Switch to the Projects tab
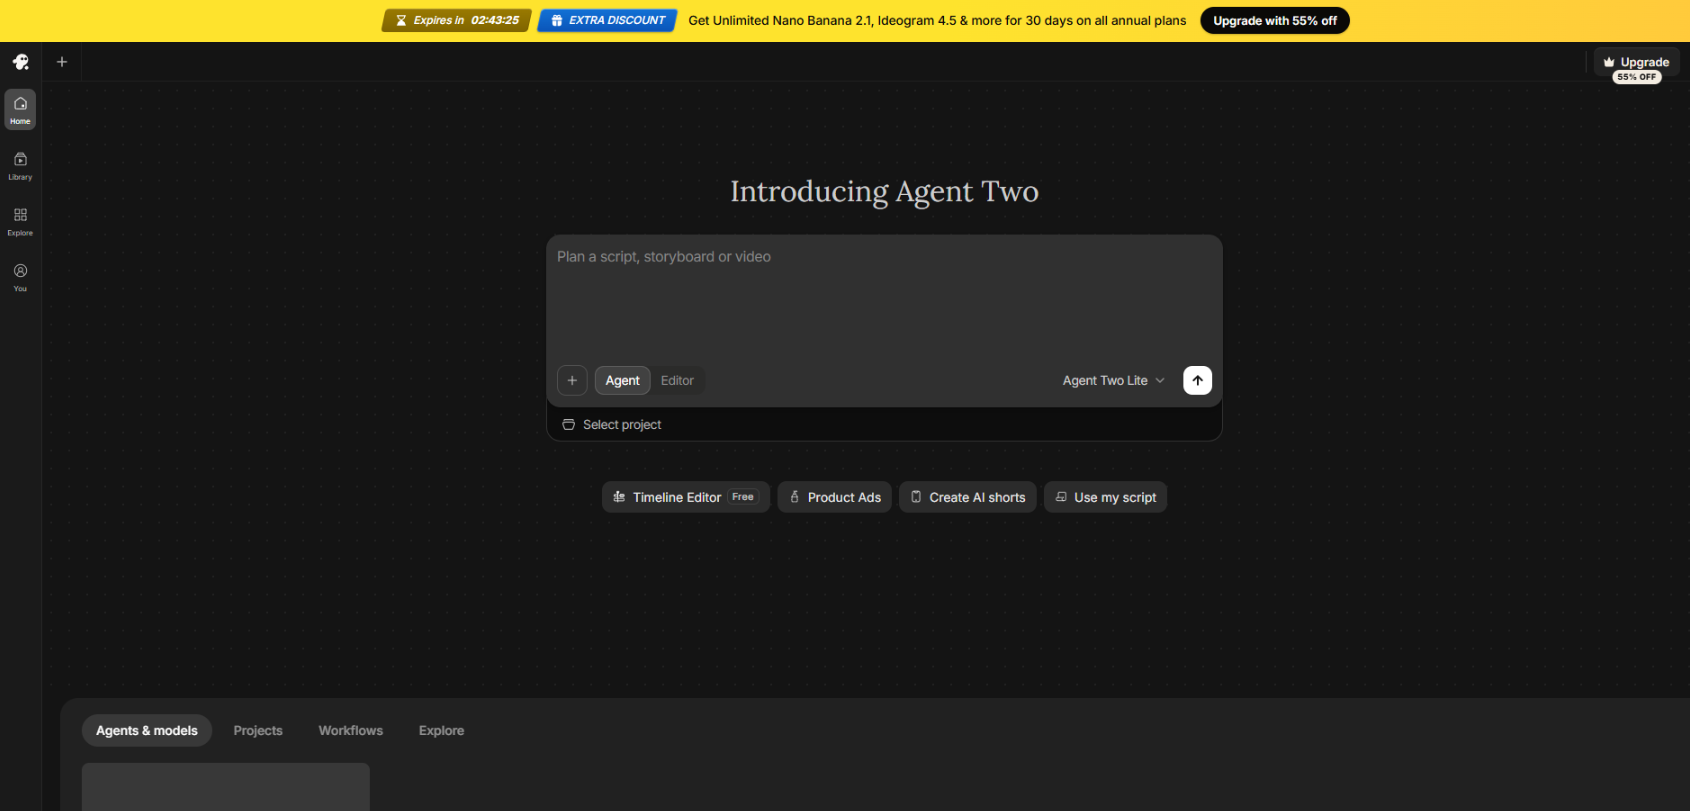 pos(258,731)
